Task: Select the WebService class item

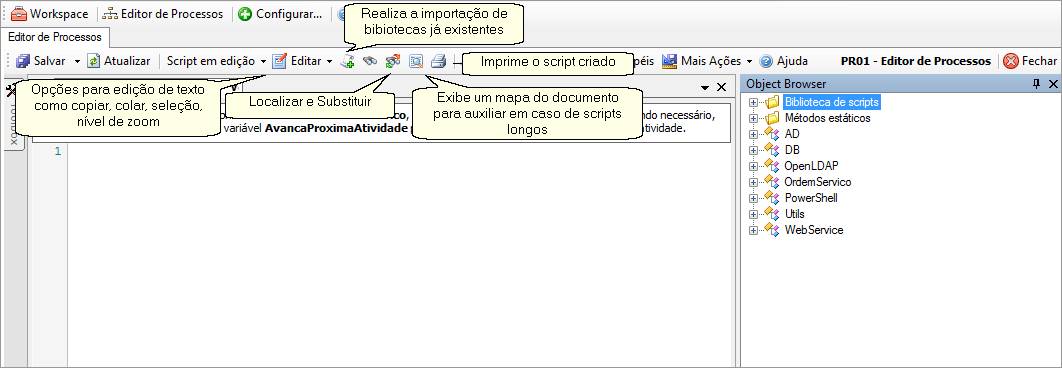Action: 814,230
